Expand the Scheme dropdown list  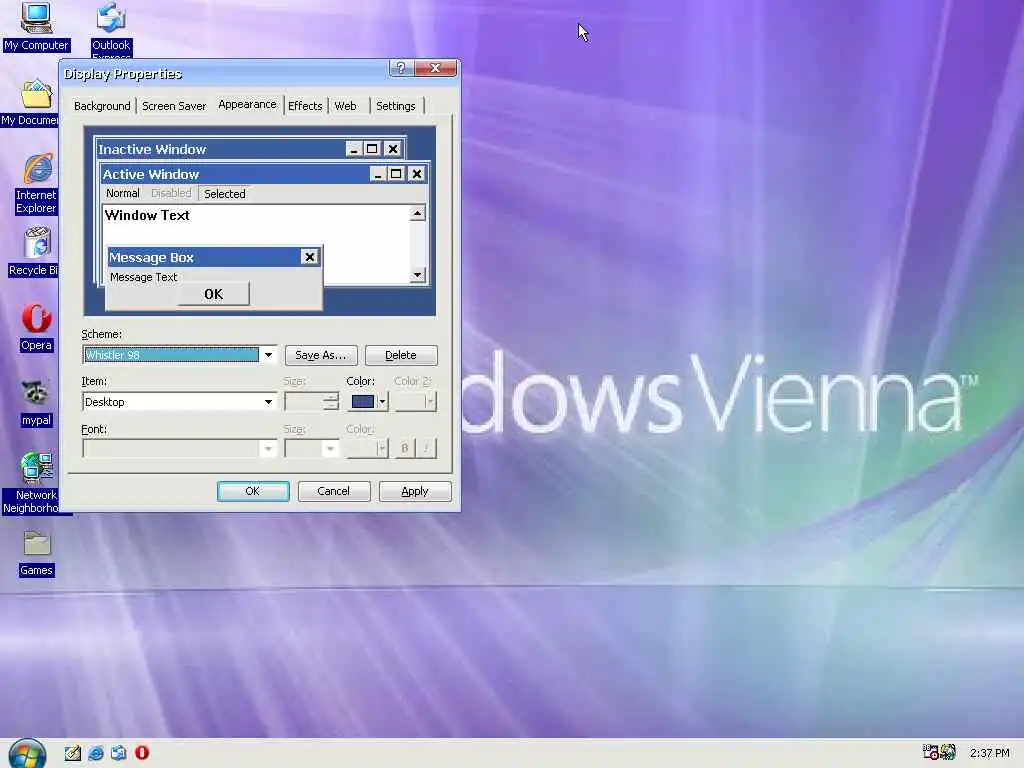268,355
